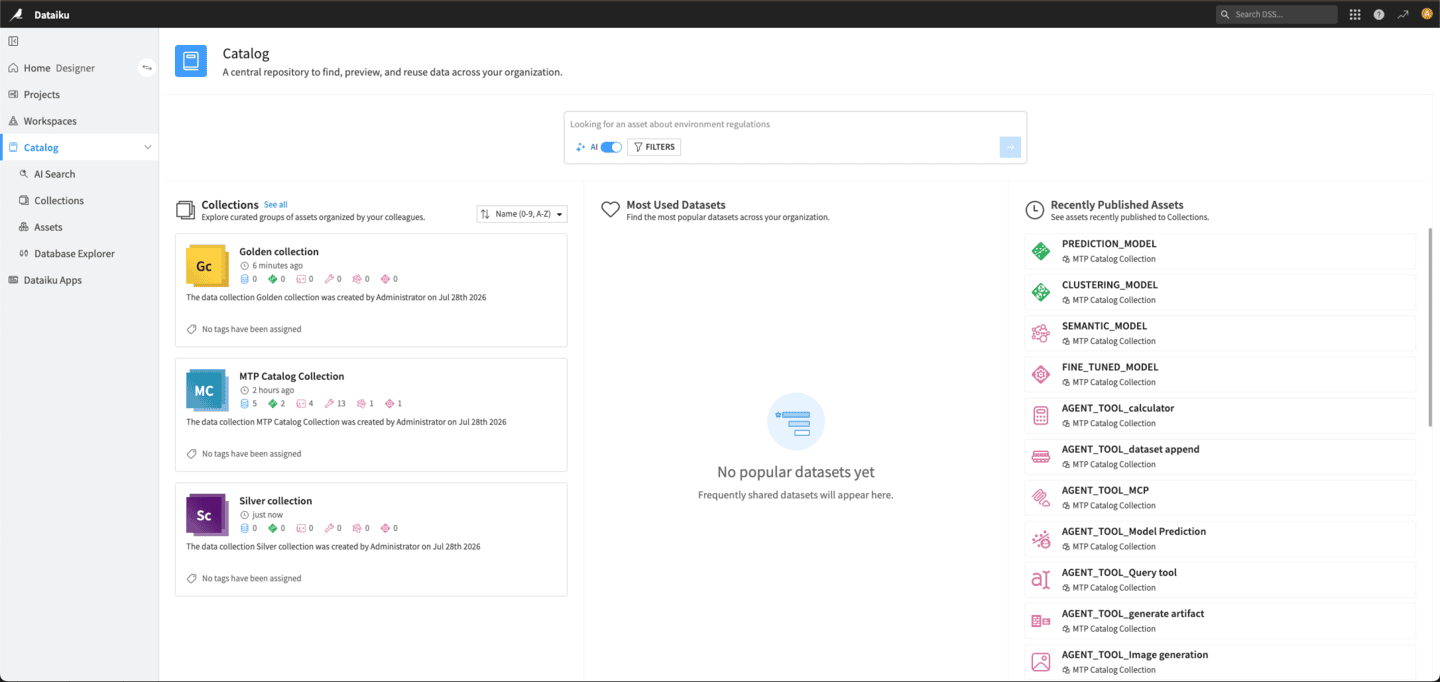Collapse the left sidebar panel
This screenshot has width=1440, height=682.
tap(13, 41)
